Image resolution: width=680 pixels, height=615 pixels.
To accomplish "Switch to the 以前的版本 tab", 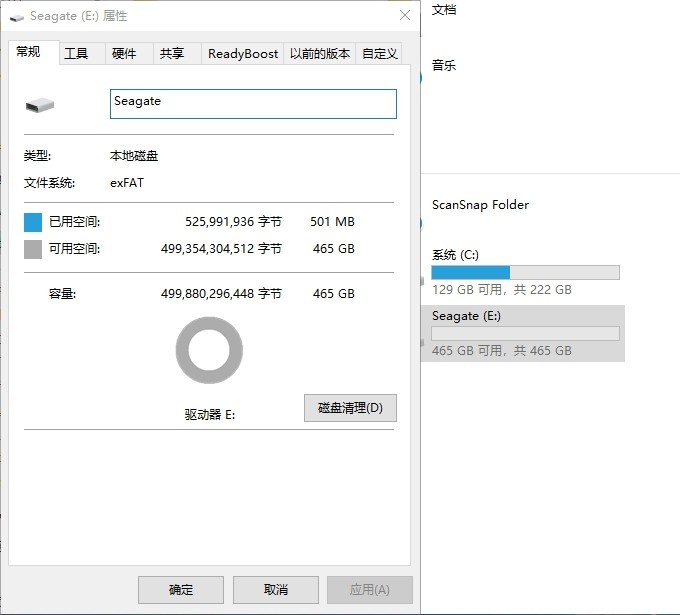I will pyautogui.click(x=320, y=54).
